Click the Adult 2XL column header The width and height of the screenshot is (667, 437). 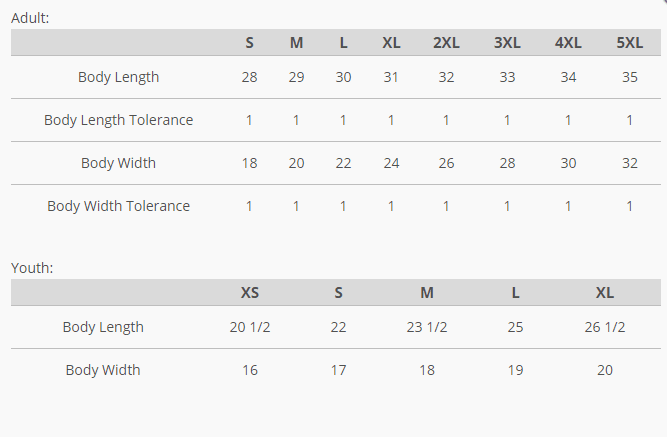coord(446,43)
